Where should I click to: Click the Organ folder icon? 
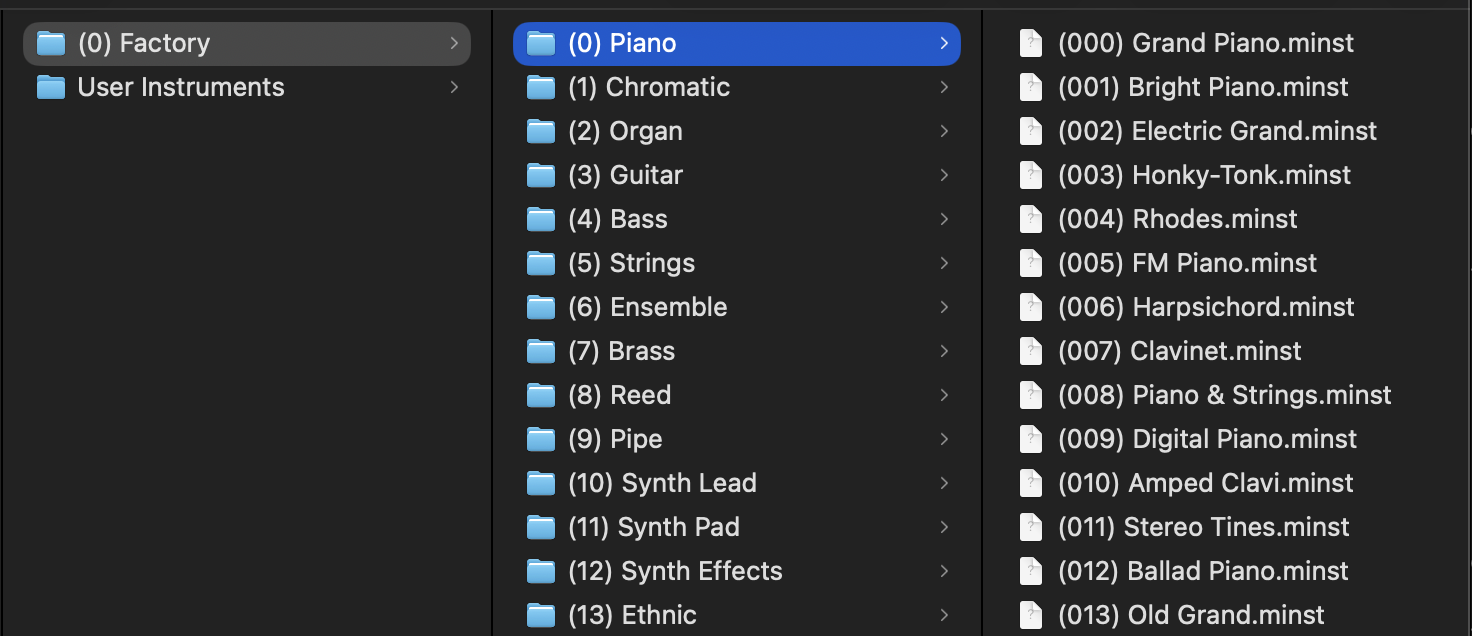(541, 132)
